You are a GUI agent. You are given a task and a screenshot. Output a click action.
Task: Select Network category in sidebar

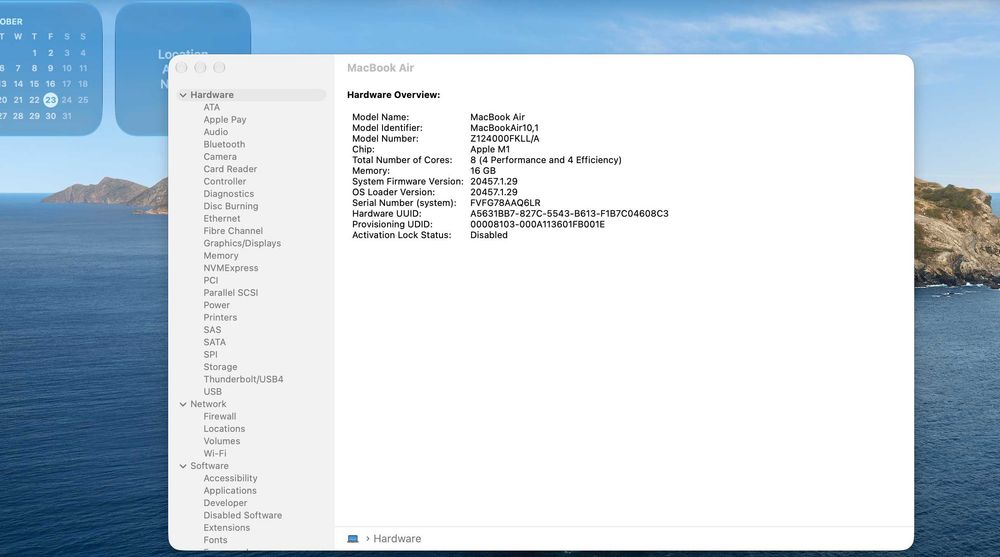pyautogui.click(x=208, y=405)
